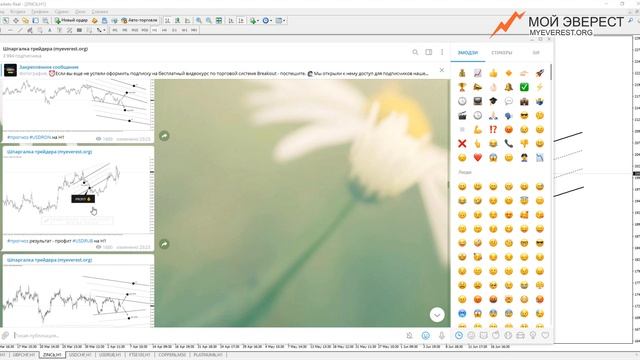Viewport: 640px width, 360px height.
Task: Select the crosshair tool in toolbar
Action: point(16,20)
